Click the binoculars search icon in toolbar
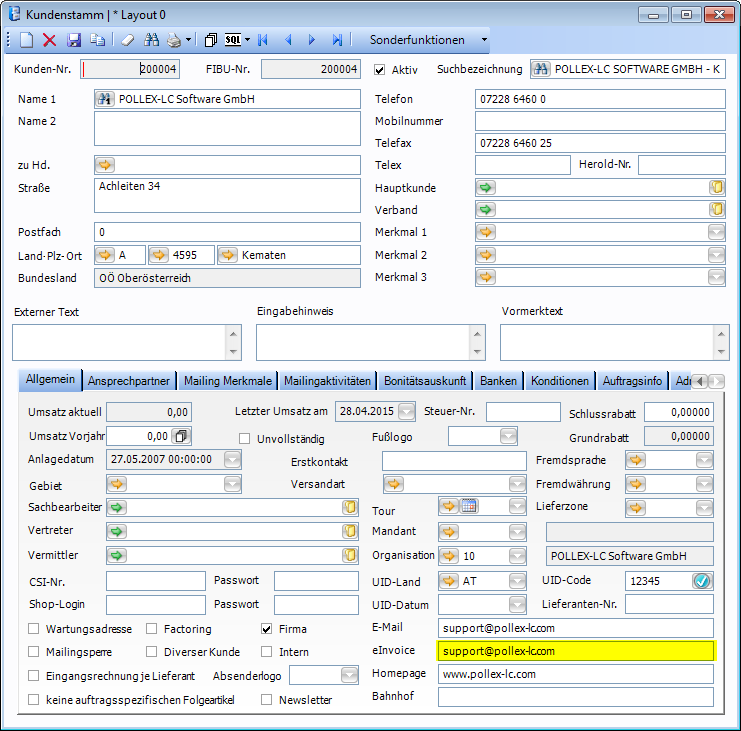Viewport: 741px width, 731px height. 152,40
